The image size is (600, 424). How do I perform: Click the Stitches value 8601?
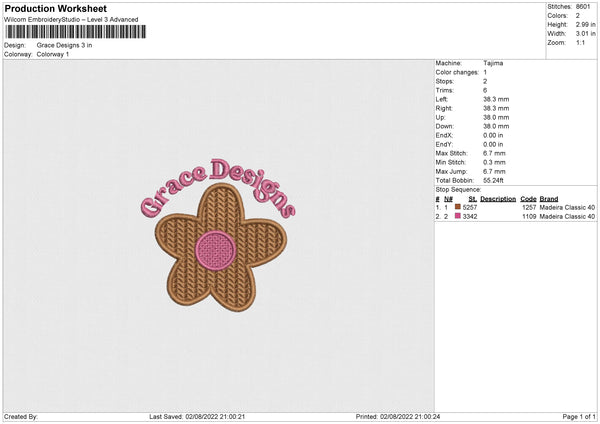(583, 7)
